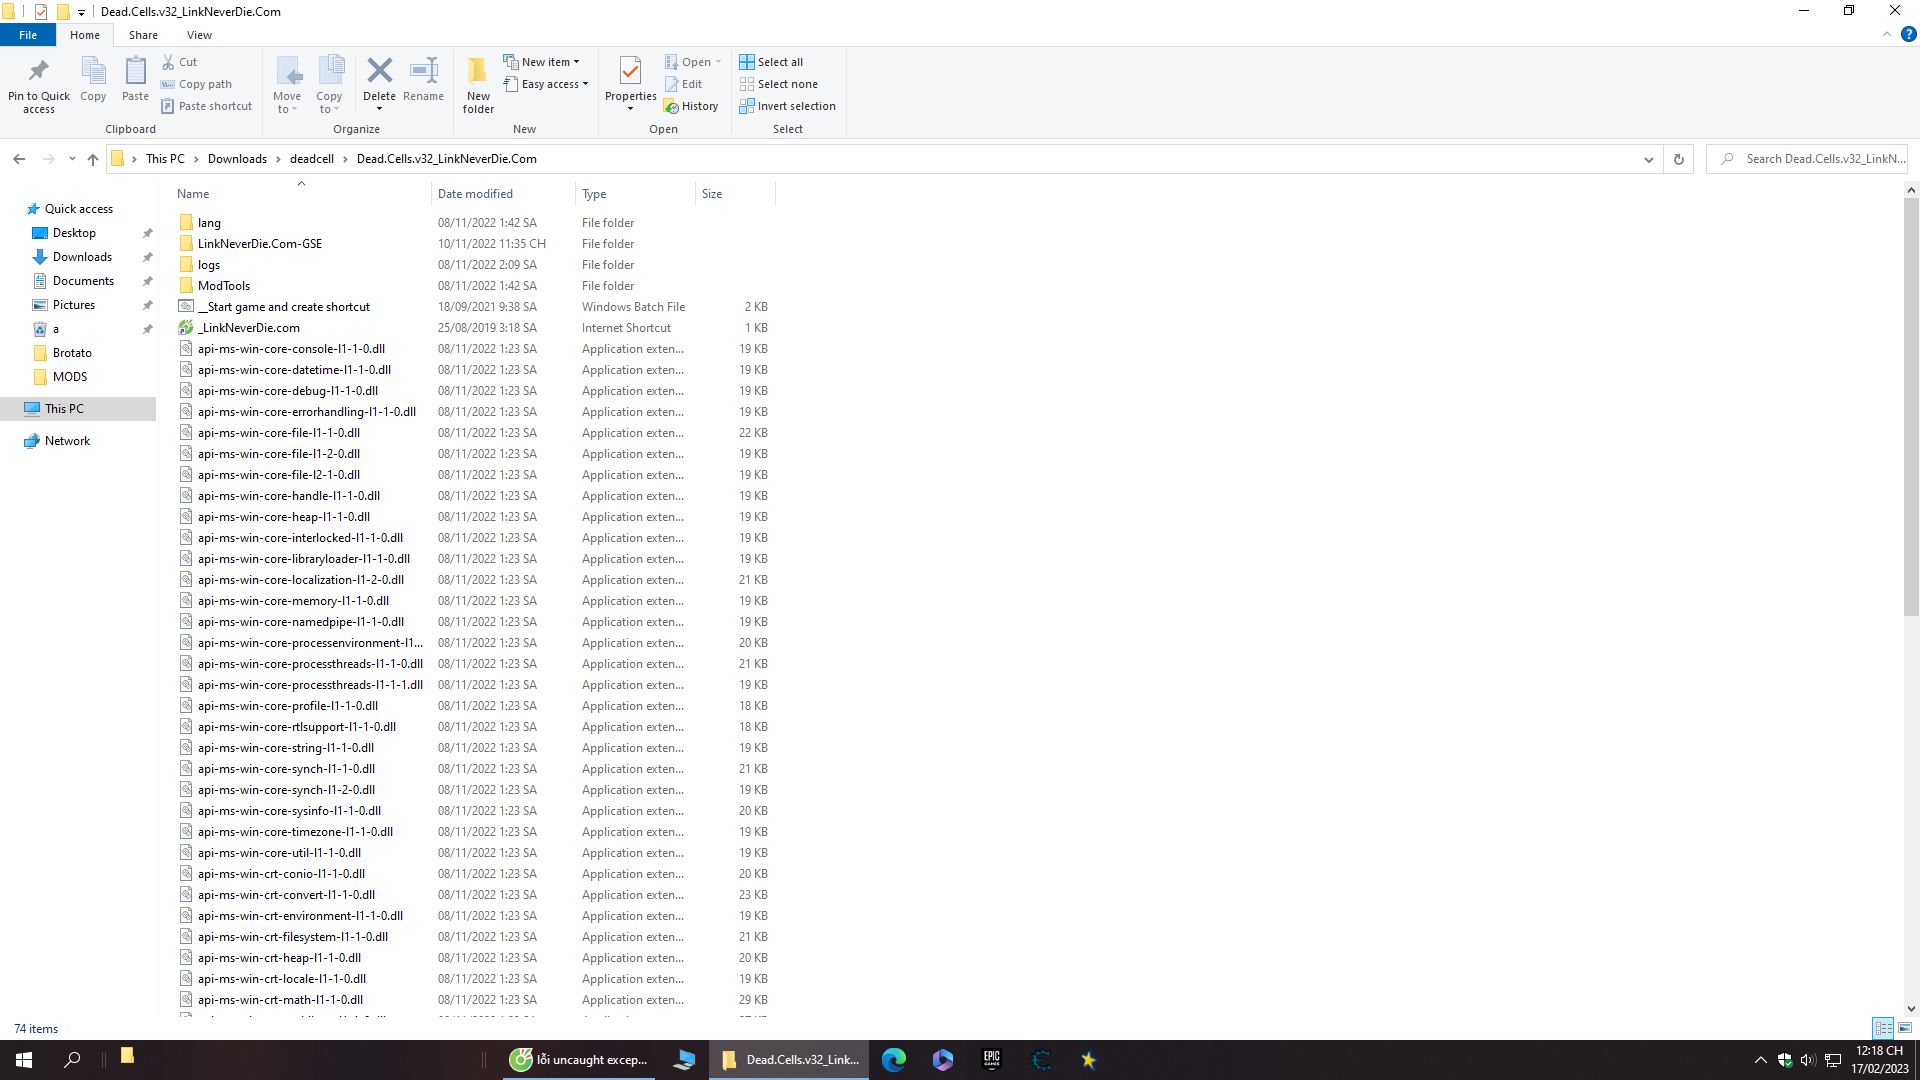Open Epic Games launcher from taskbar
1920x1080 pixels.
click(x=991, y=1060)
